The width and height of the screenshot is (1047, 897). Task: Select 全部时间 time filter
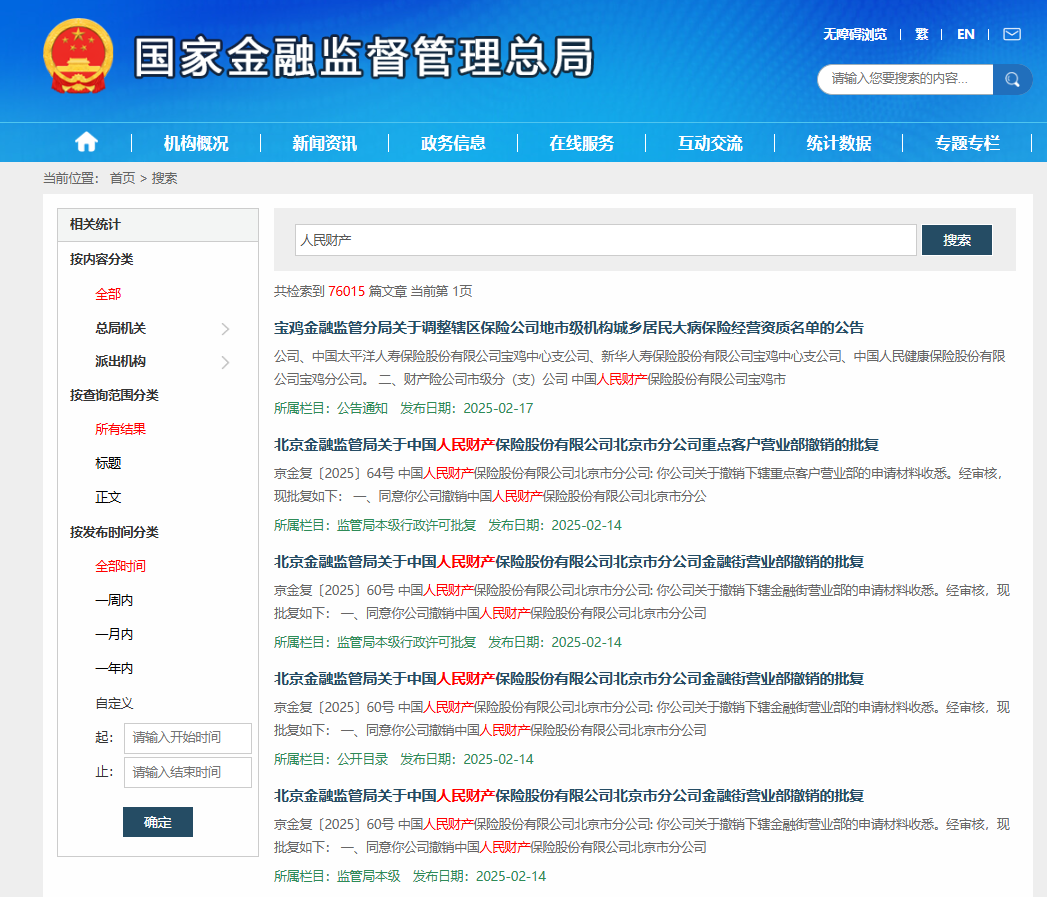pyautogui.click(x=120, y=566)
